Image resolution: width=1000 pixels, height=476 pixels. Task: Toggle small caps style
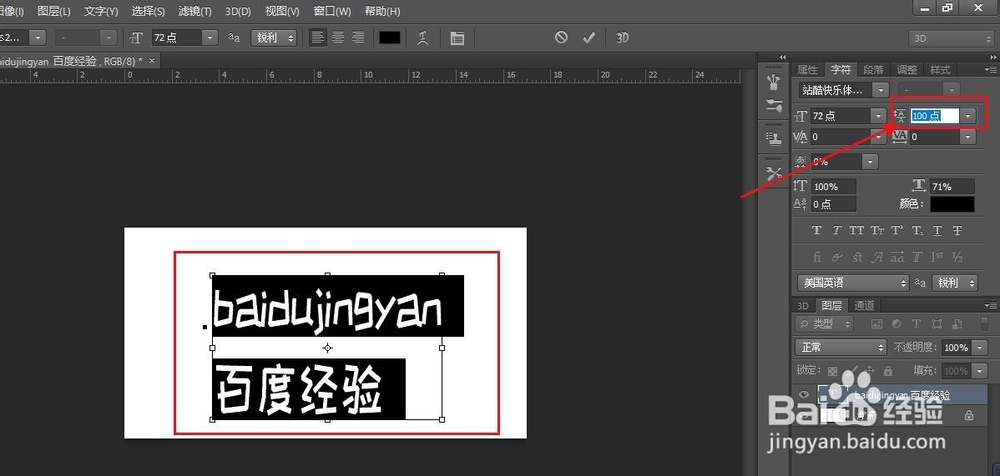(x=878, y=230)
